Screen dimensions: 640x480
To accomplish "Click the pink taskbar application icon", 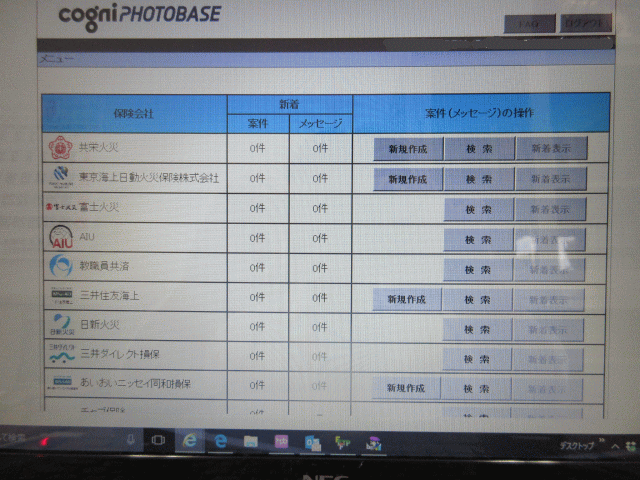I will click(282, 442).
